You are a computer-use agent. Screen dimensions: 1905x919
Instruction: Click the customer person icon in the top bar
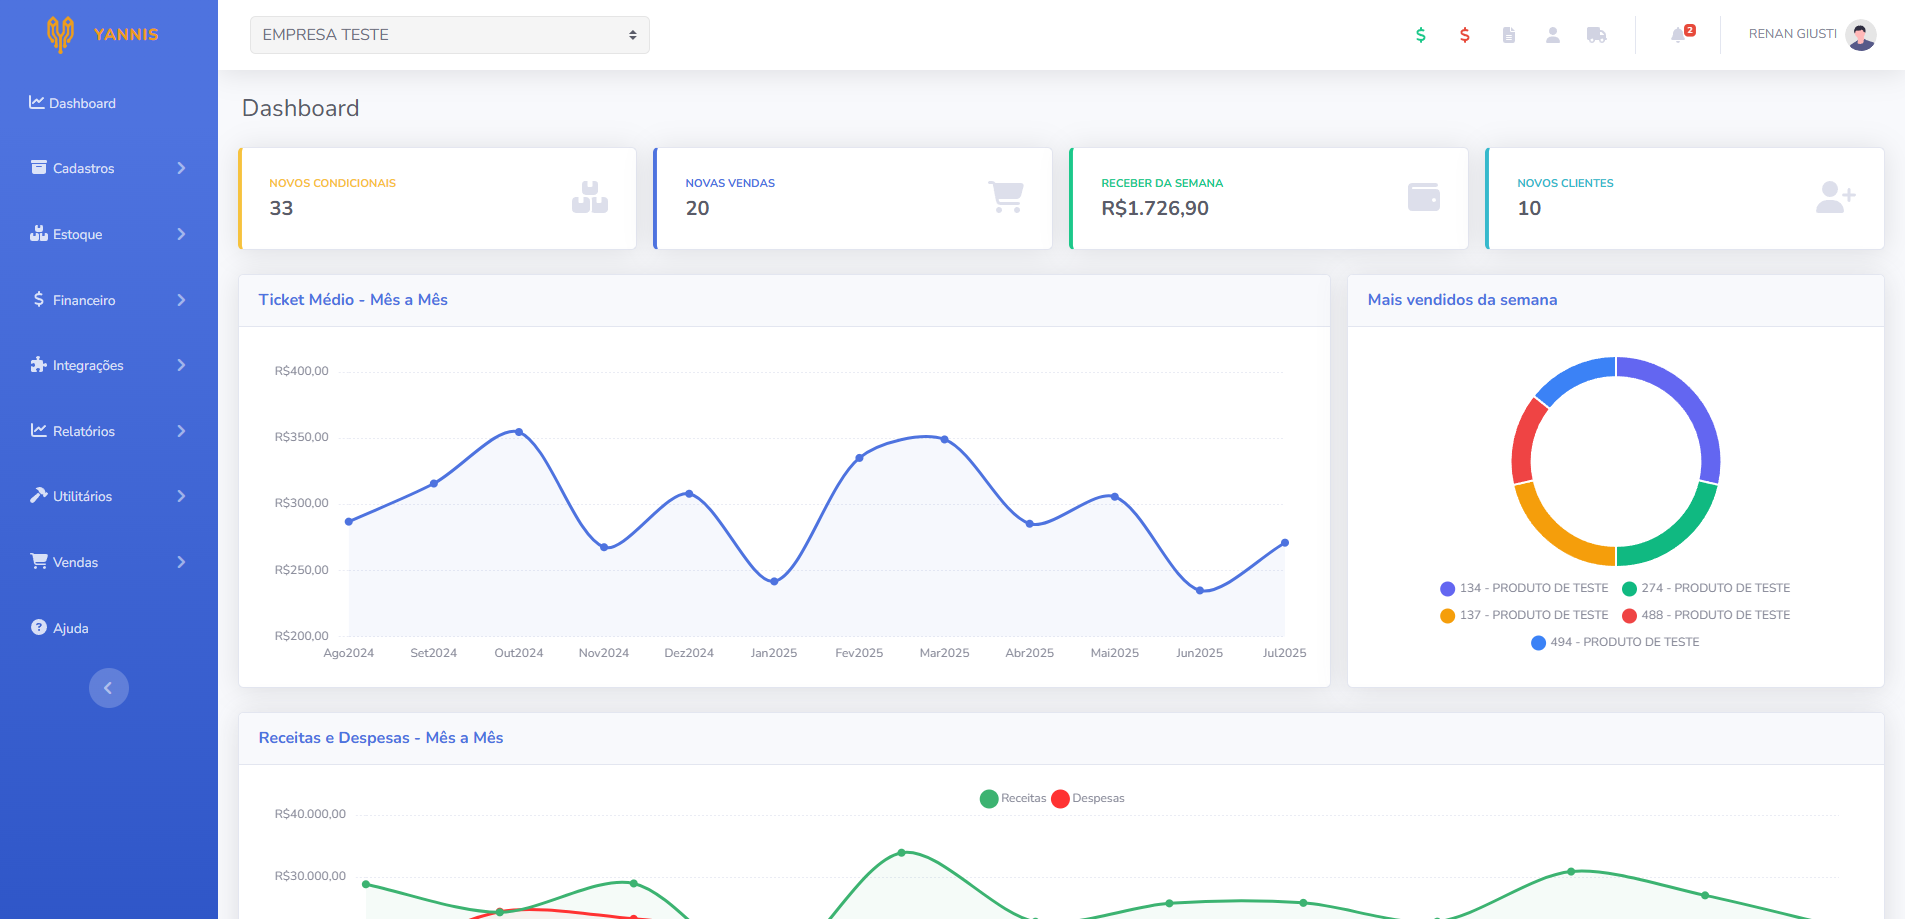1553,34
